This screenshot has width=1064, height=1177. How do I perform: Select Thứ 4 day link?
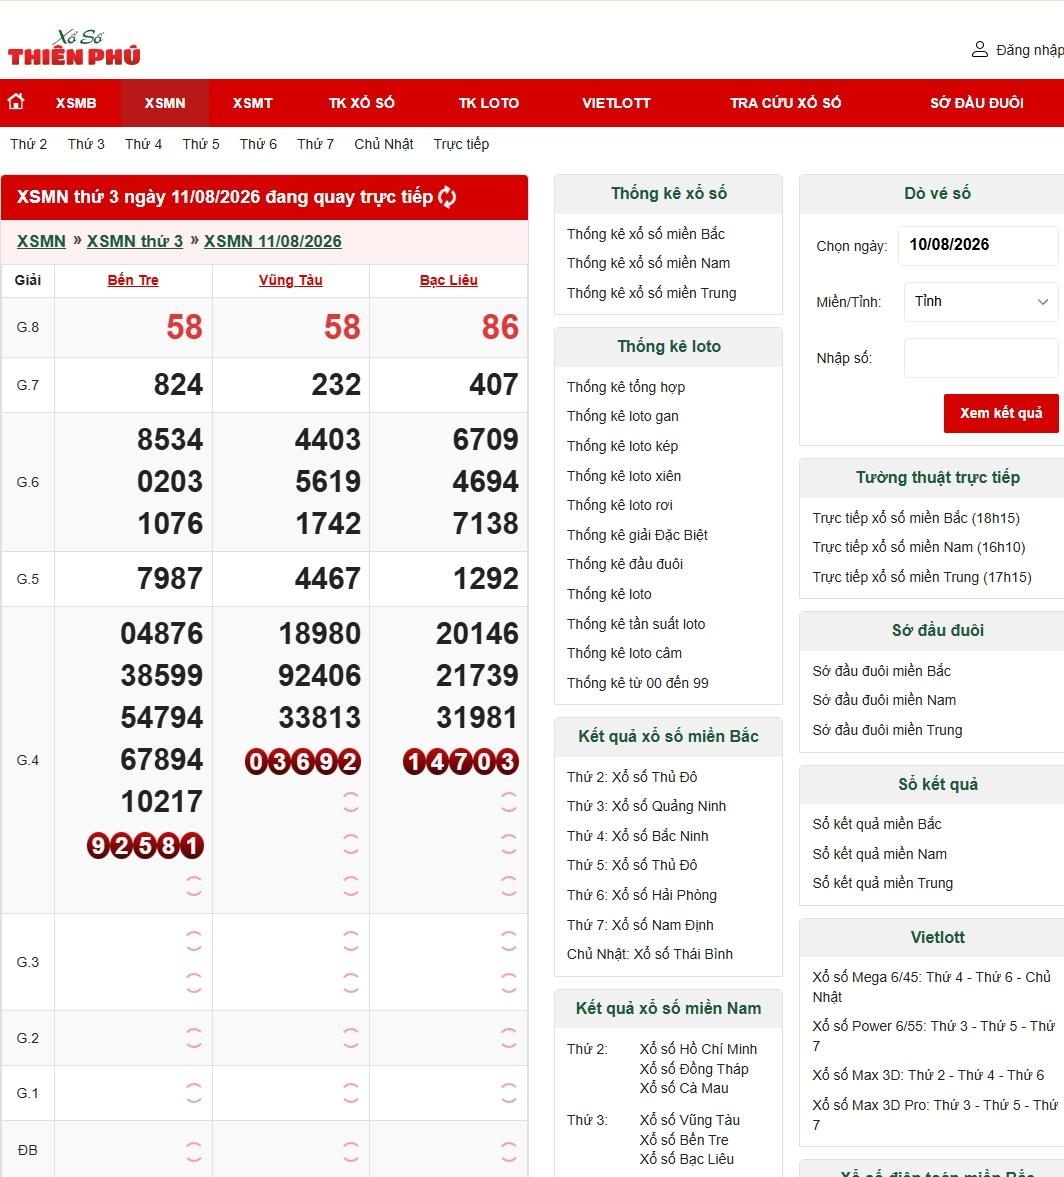[x=143, y=144]
